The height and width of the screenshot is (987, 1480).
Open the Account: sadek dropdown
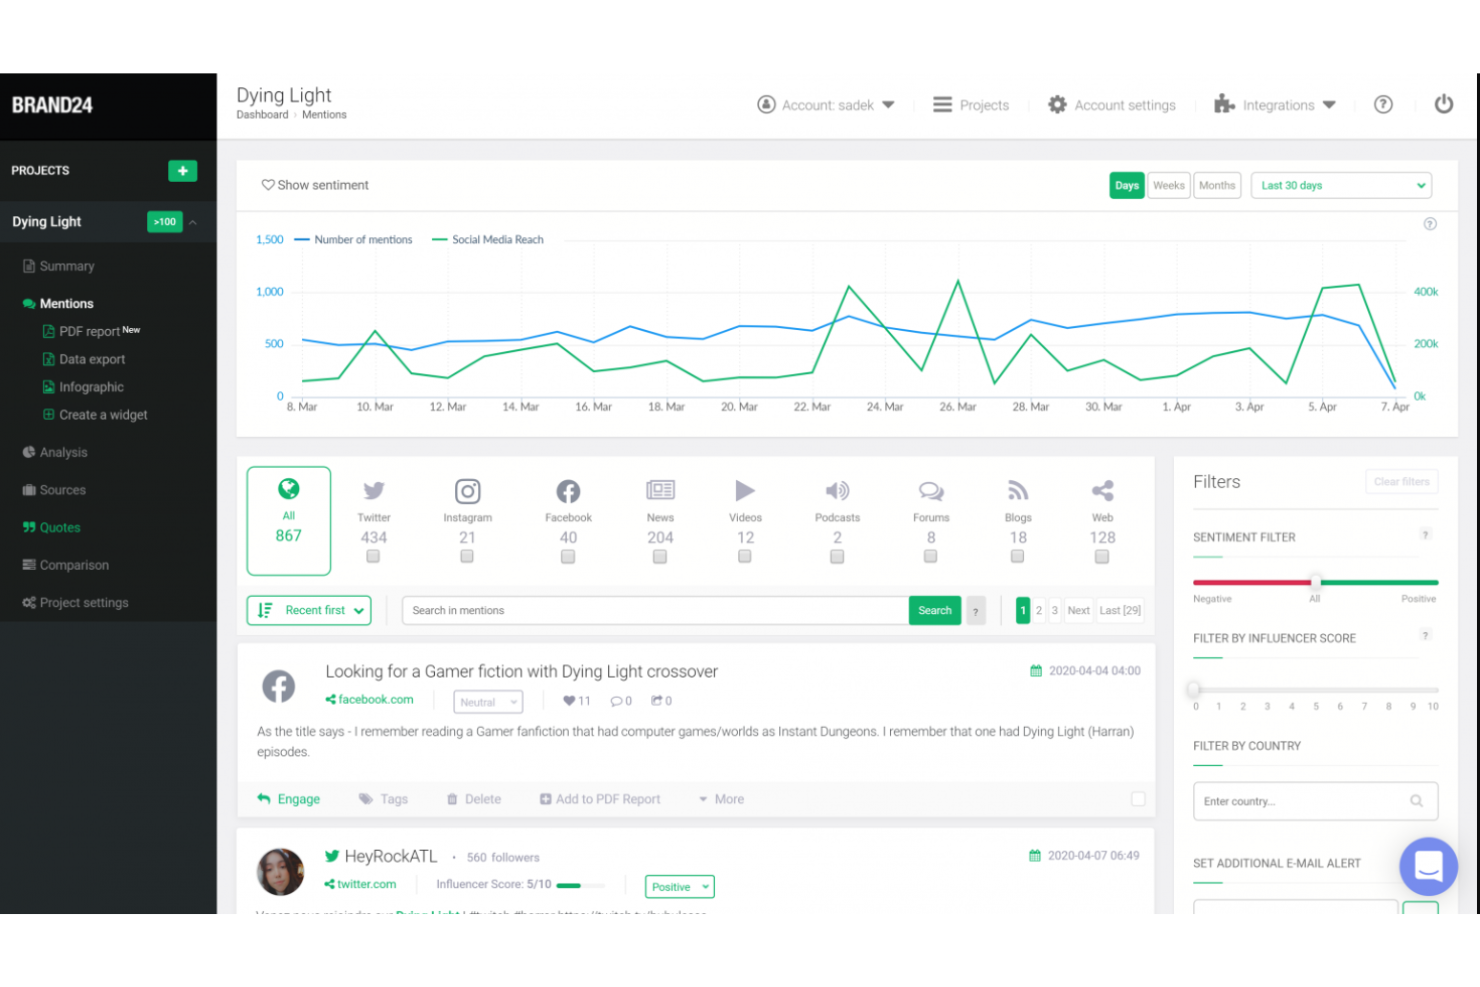826,105
